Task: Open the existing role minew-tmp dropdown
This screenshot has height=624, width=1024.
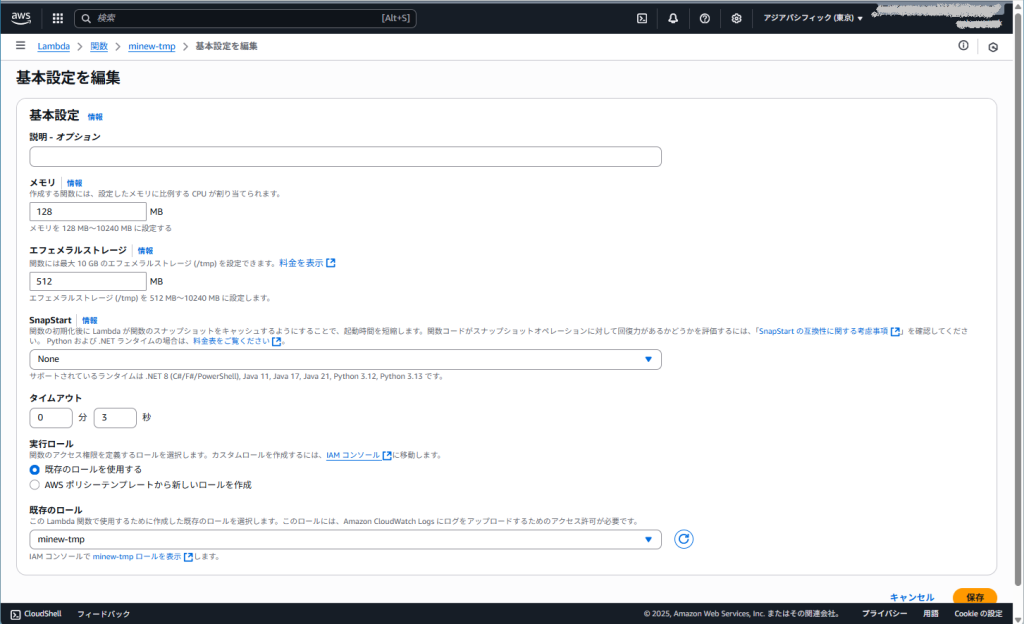Action: (x=345, y=540)
